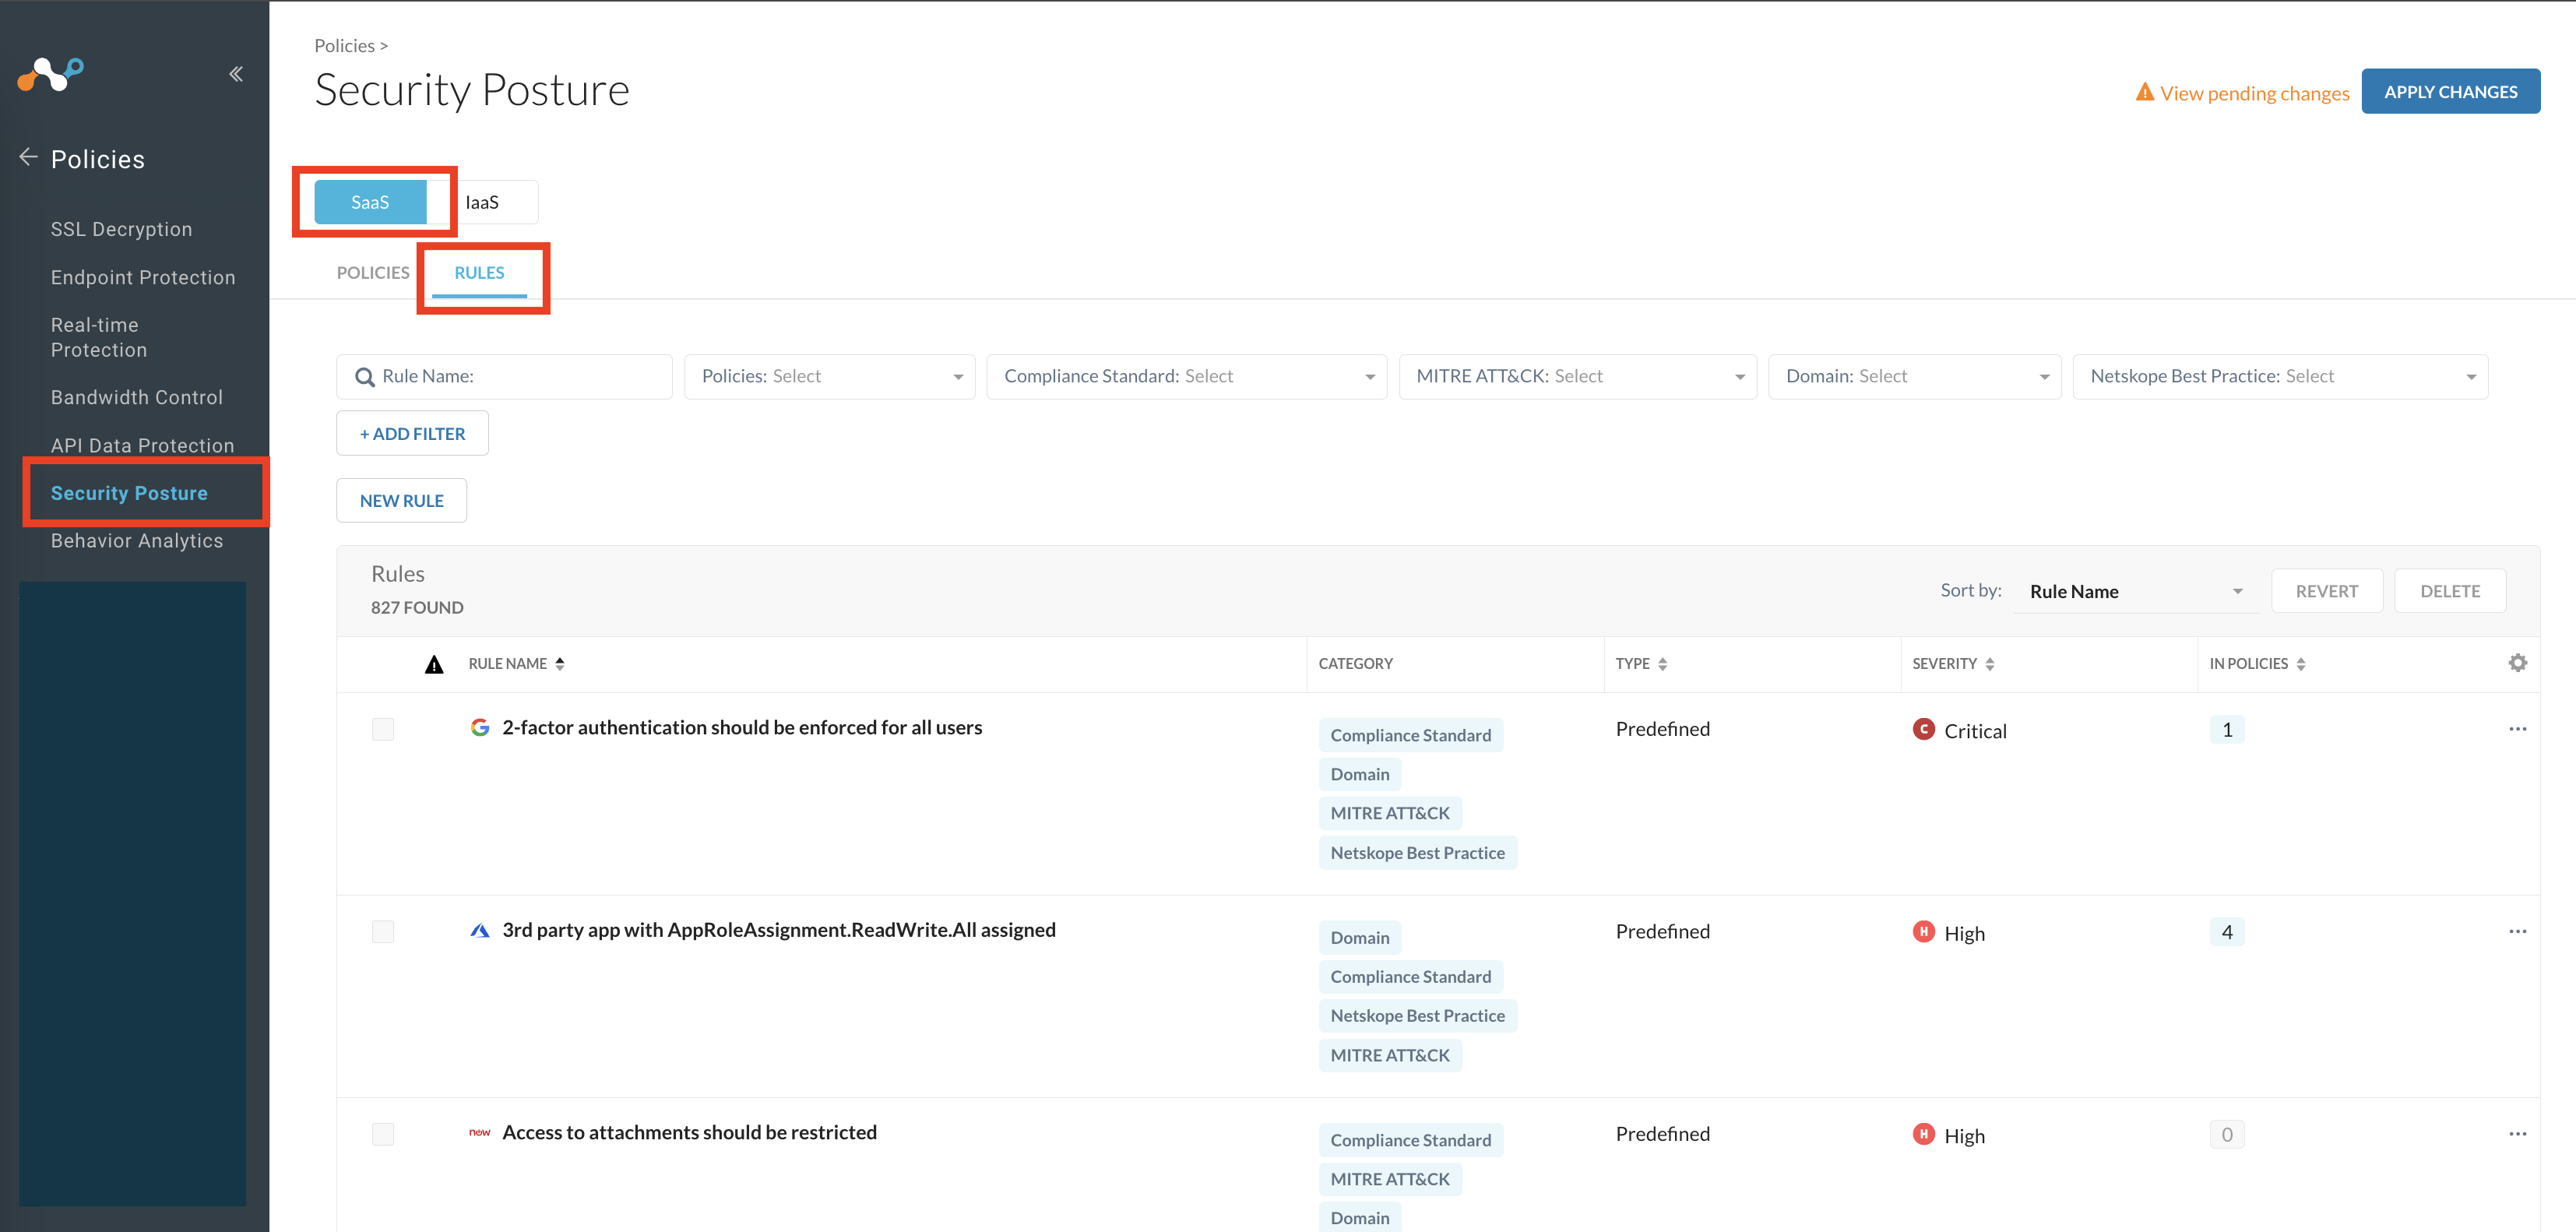Open Endpoint Protection in sidebar
This screenshot has width=2576, height=1232.
tap(143, 277)
